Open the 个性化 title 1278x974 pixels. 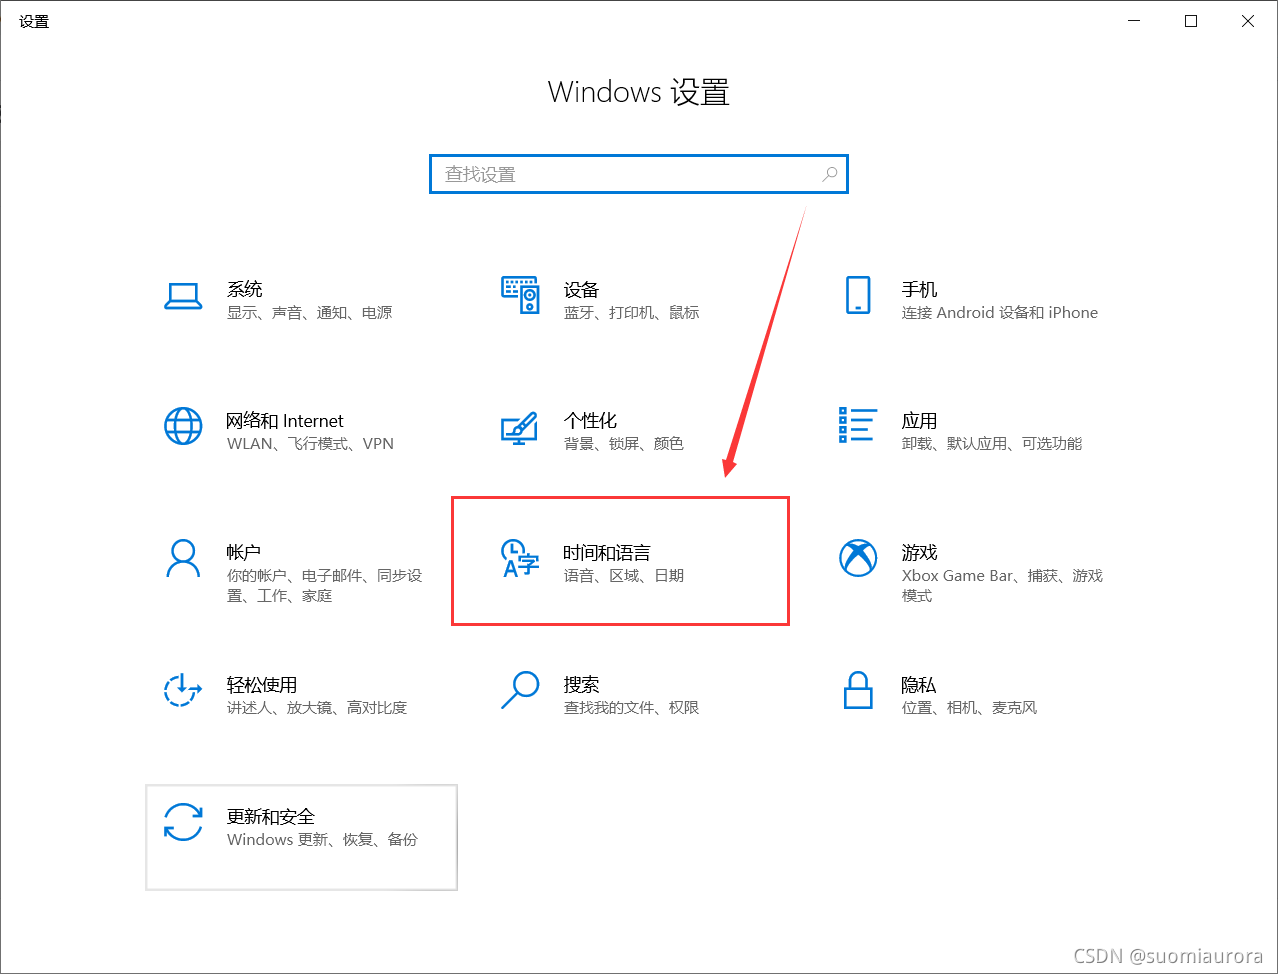click(x=591, y=421)
